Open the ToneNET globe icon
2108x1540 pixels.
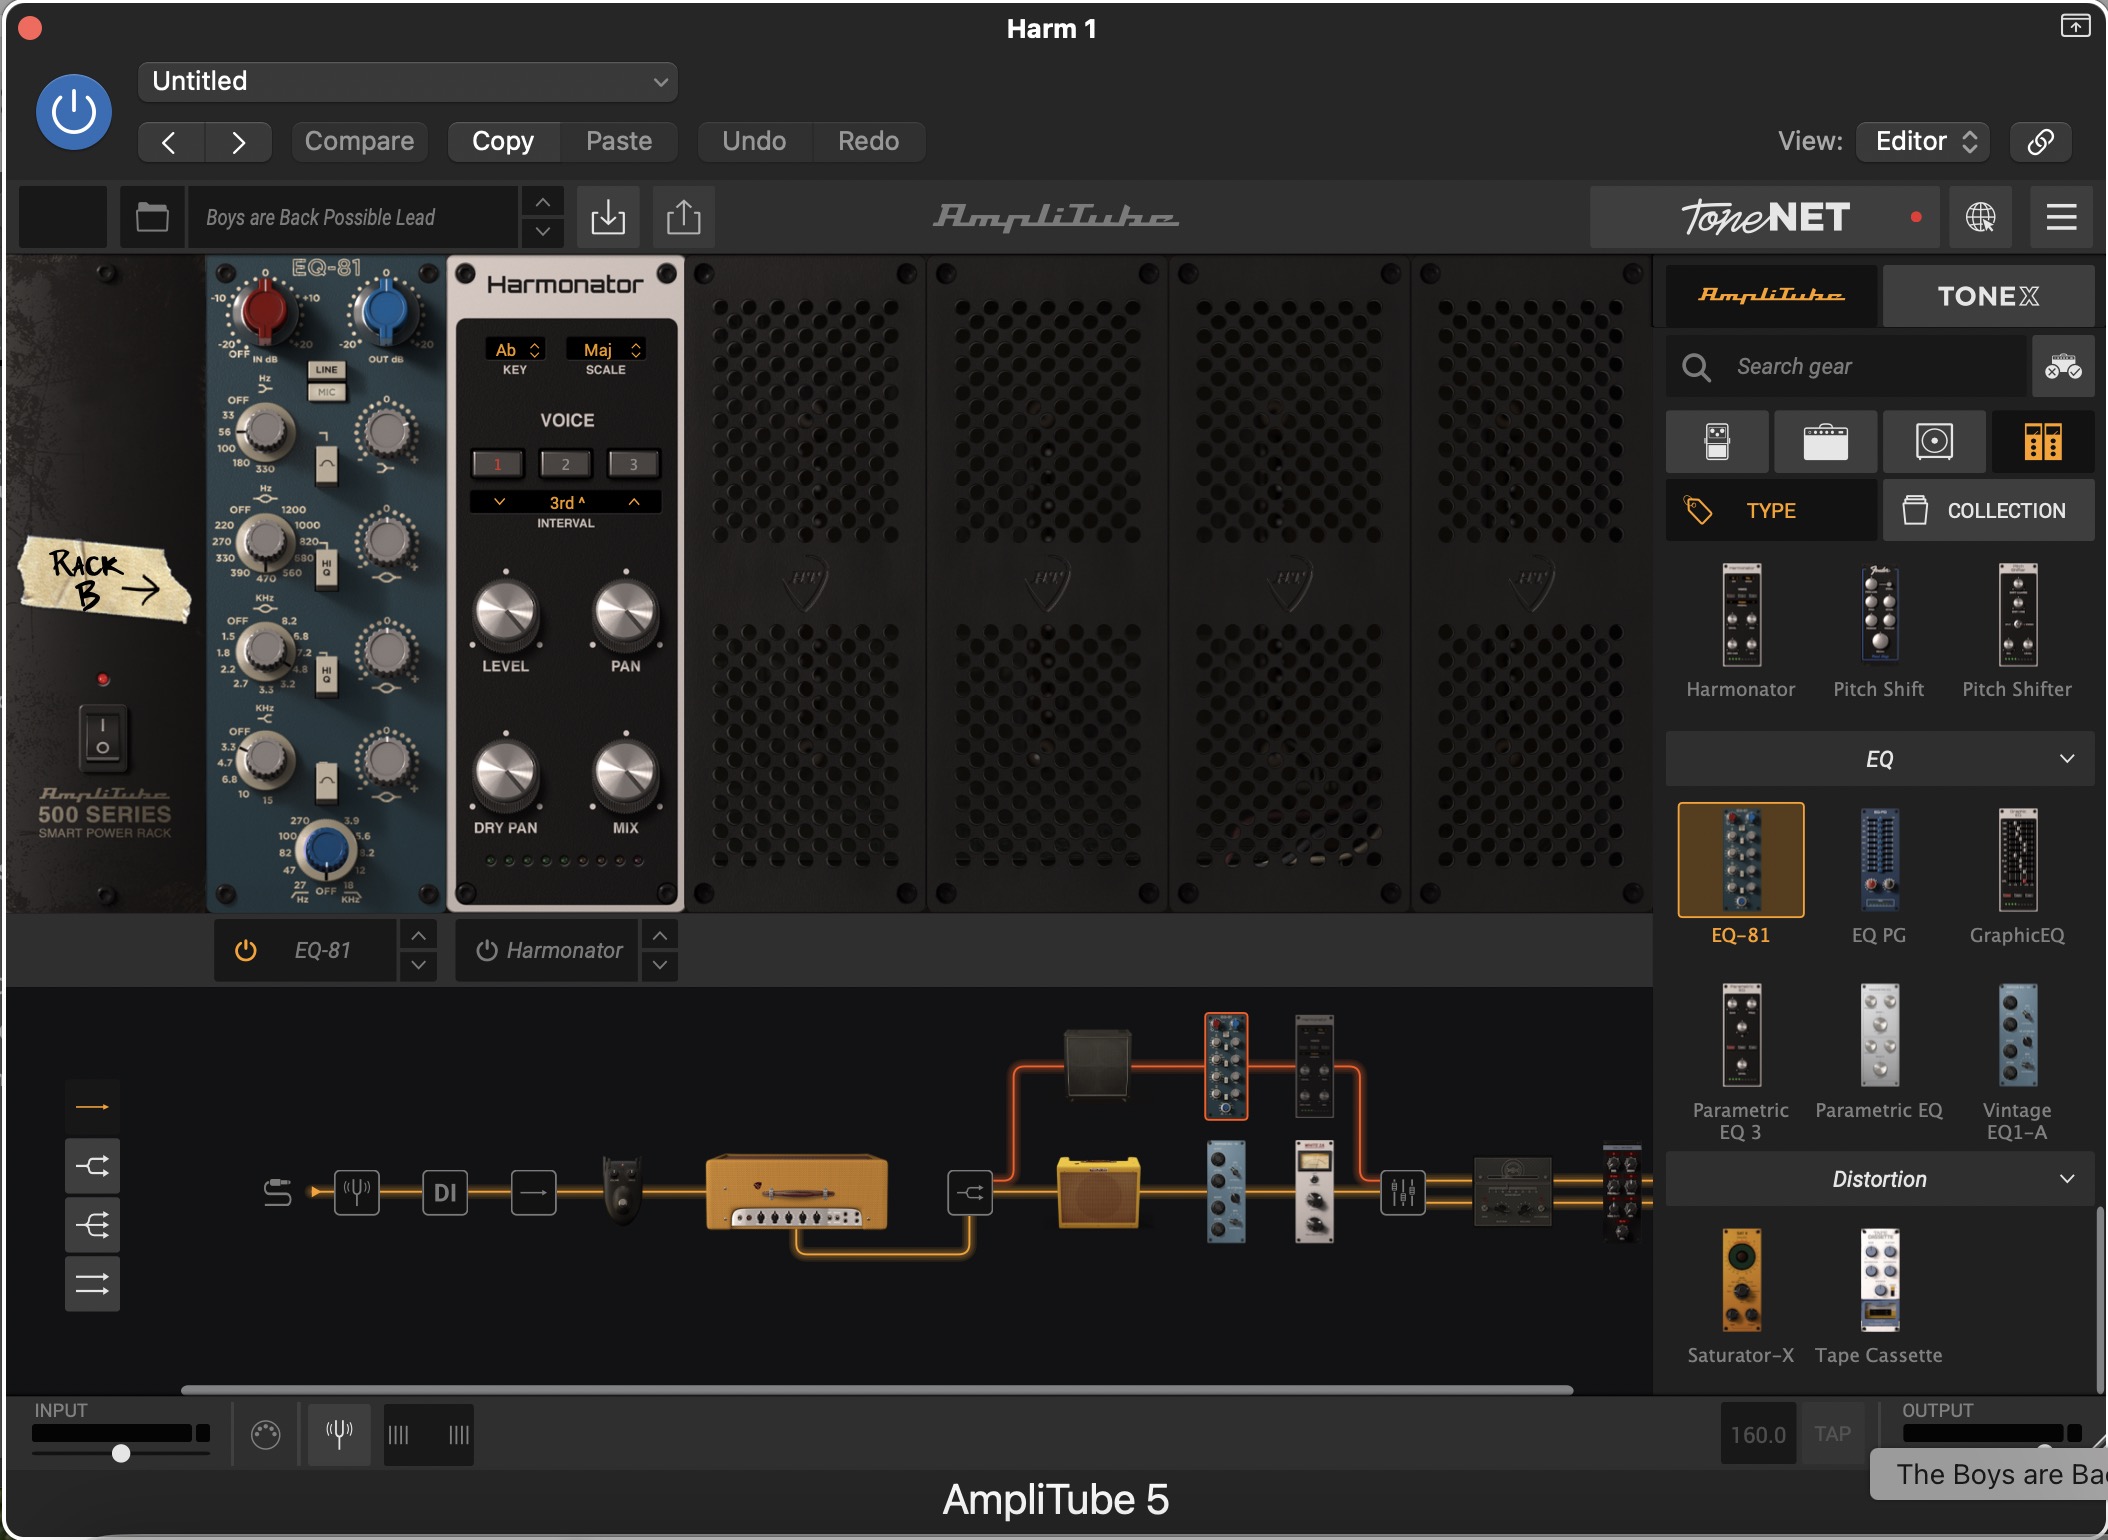click(x=1980, y=217)
